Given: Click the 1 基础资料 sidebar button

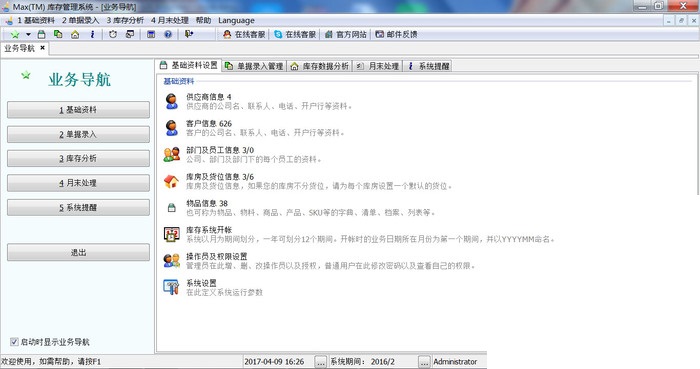Looking at the screenshot, I should pos(78,110).
